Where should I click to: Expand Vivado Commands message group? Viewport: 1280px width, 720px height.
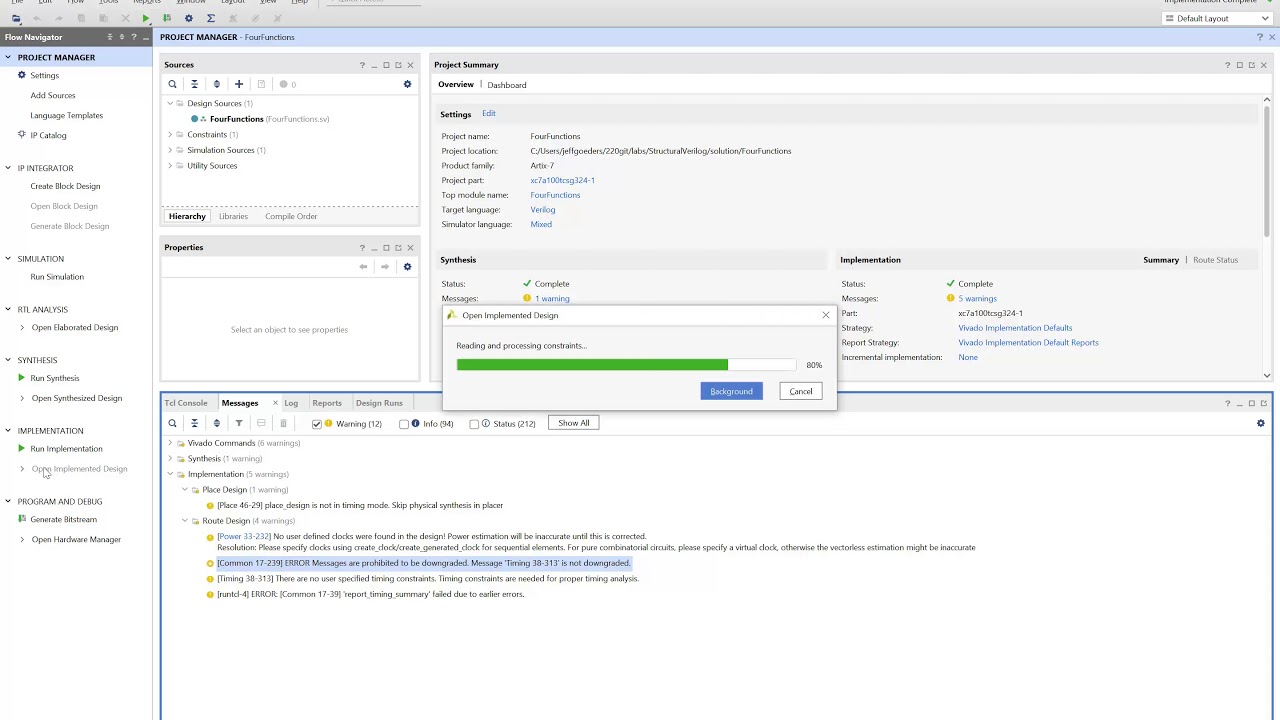click(170, 443)
